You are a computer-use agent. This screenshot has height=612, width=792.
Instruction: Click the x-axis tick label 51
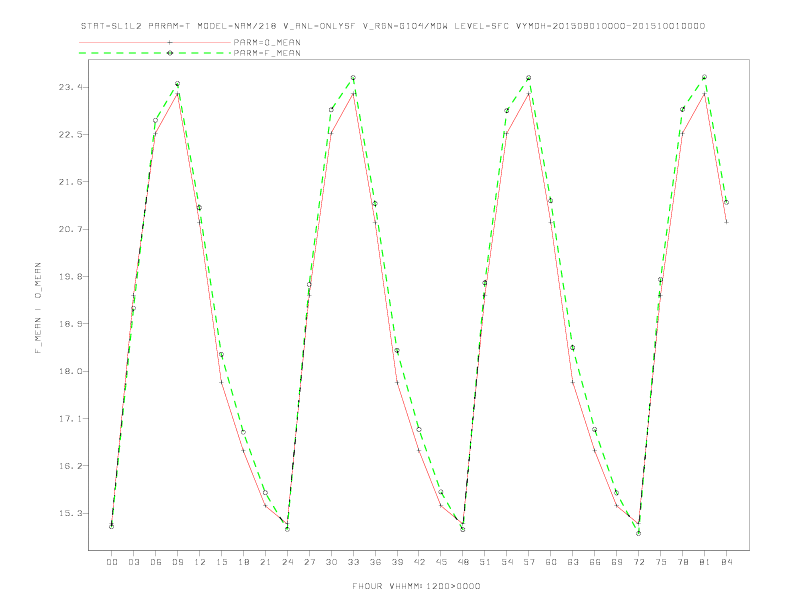485,562
